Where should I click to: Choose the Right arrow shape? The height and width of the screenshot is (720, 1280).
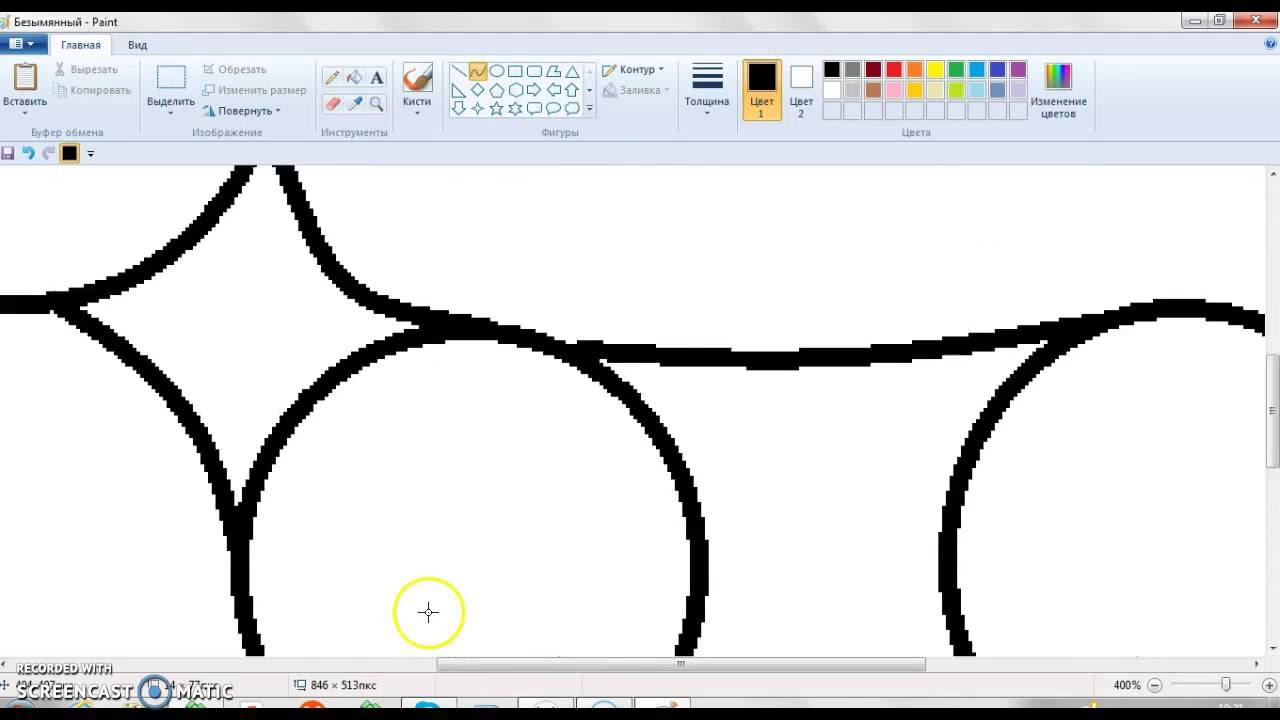click(534, 90)
